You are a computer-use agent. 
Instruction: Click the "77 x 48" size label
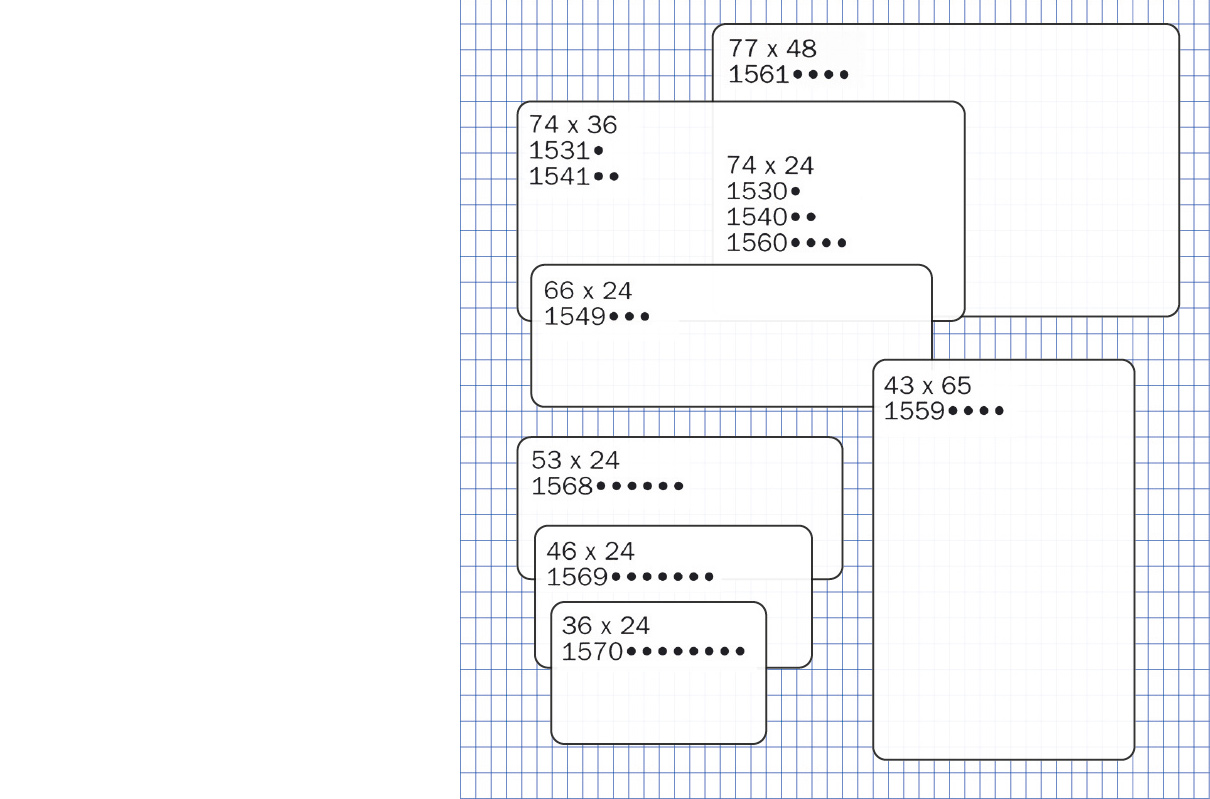(772, 49)
